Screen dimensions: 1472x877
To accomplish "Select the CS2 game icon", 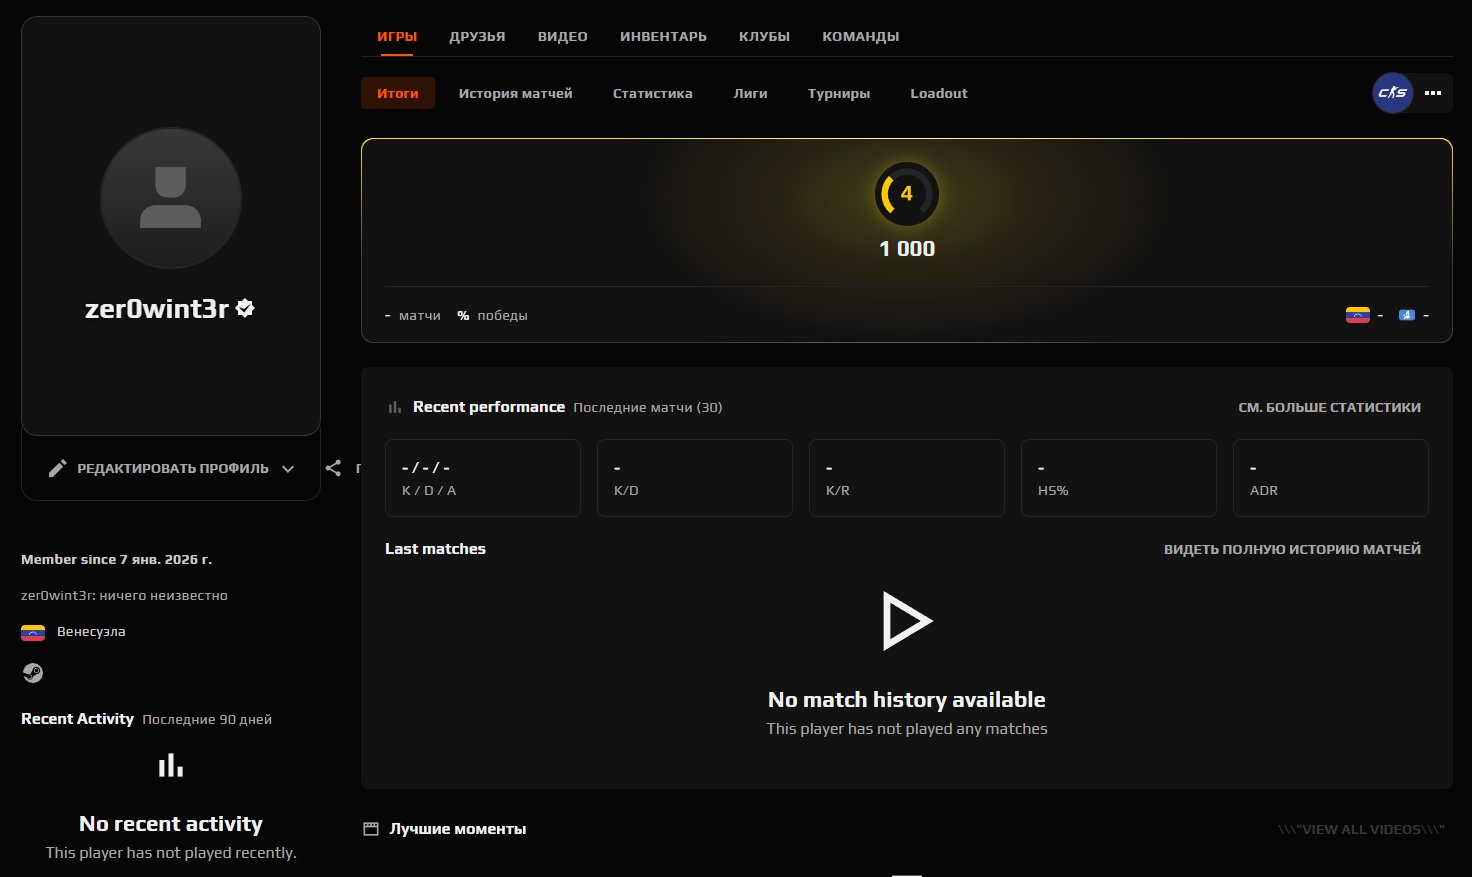I will pos(1392,93).
